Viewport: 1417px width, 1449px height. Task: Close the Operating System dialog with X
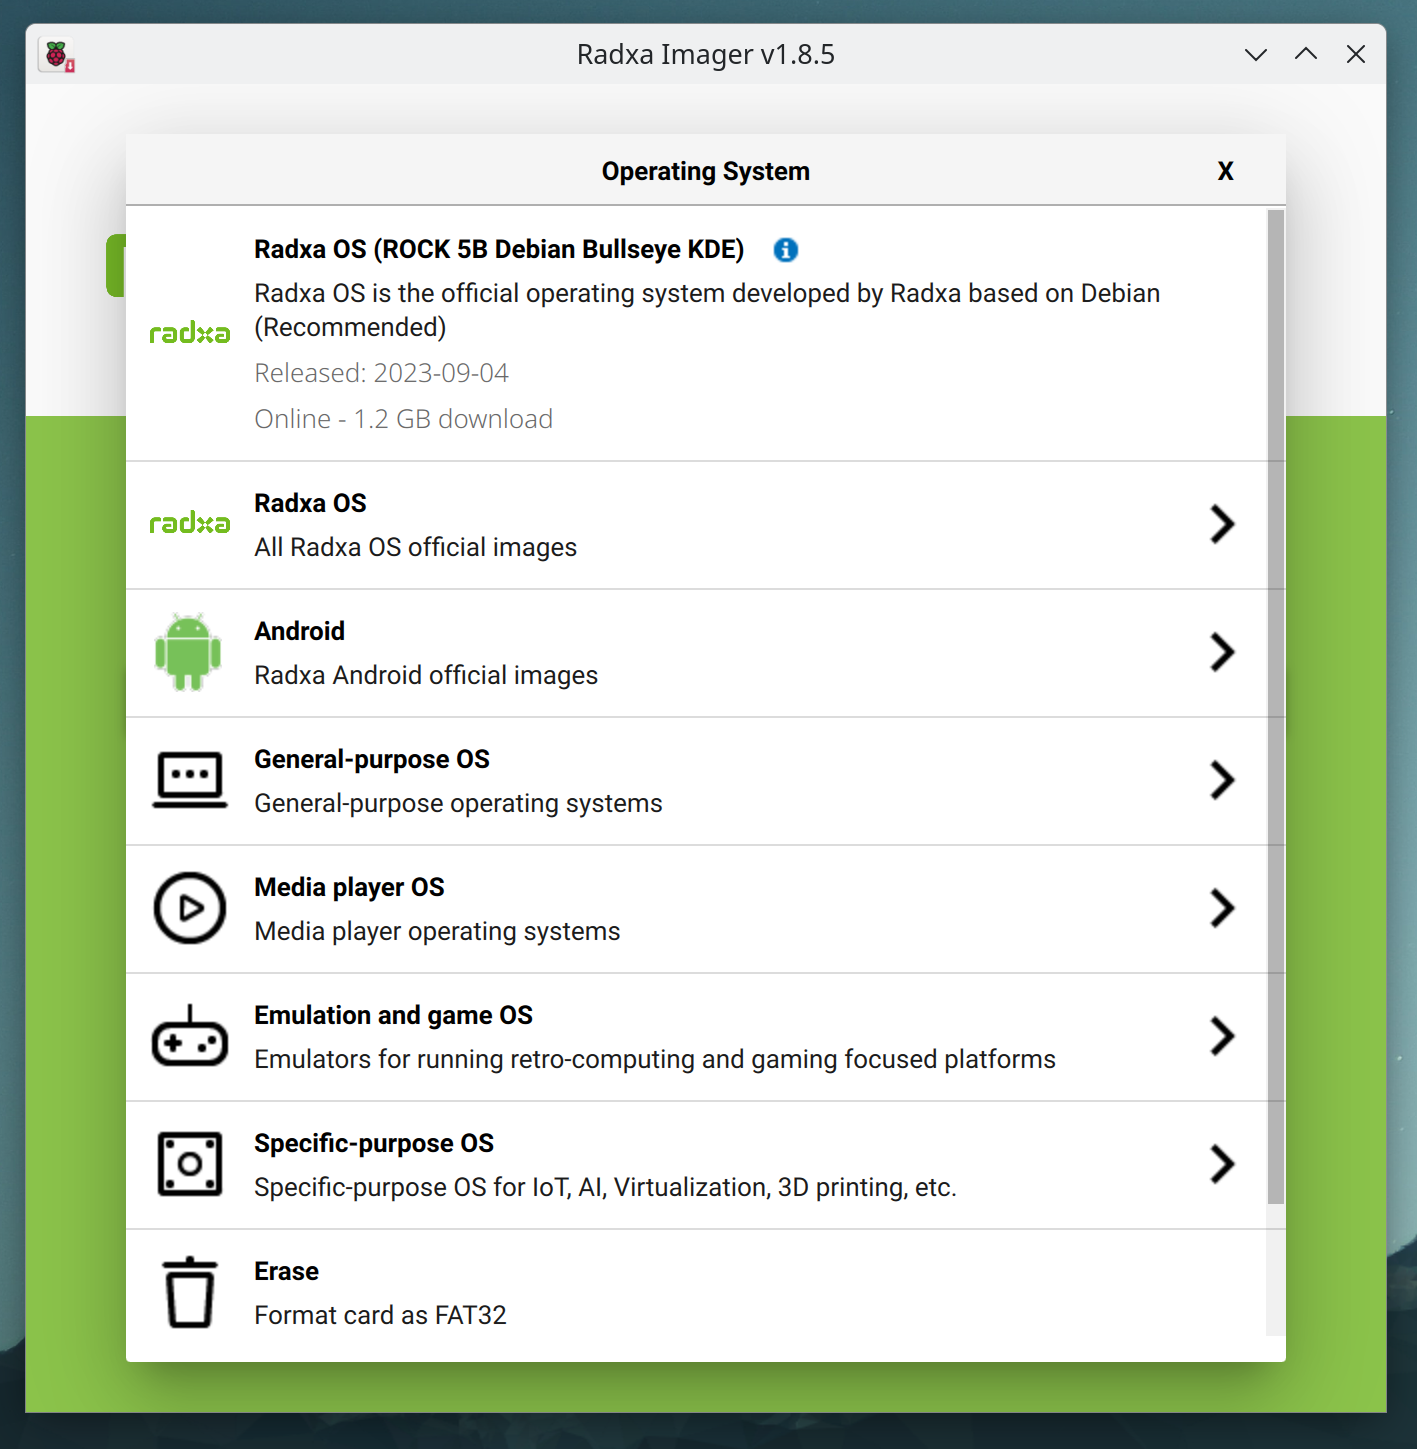1225,171
